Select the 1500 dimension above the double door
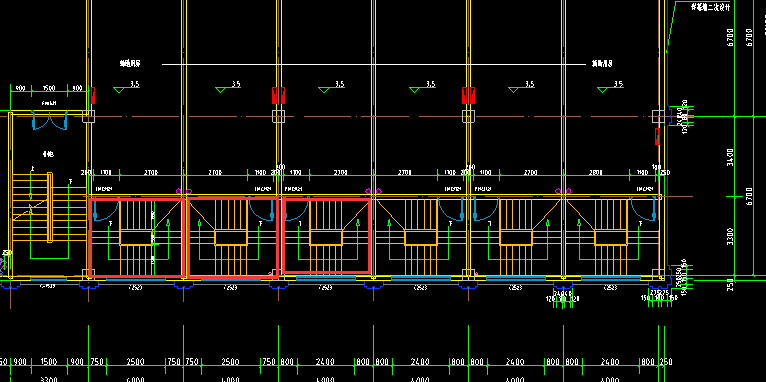This screenshot has height=382, width=766. tap(49, 88)
